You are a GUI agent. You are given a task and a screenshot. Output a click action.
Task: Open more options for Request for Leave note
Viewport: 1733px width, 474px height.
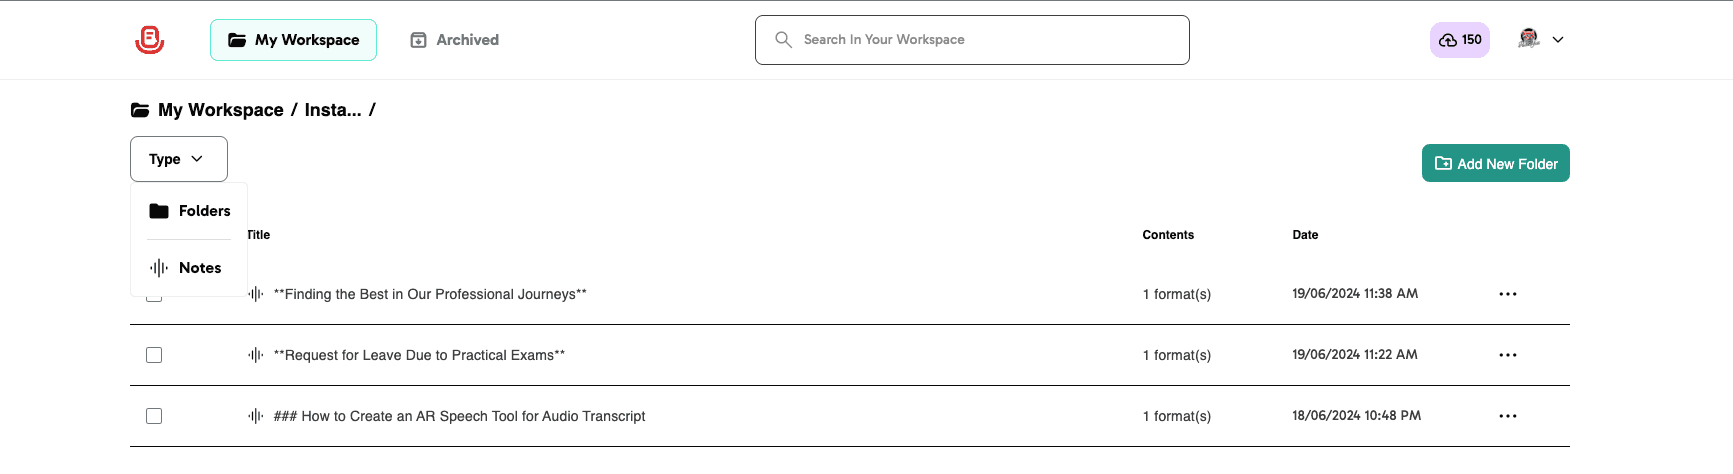click(1508, 355)
